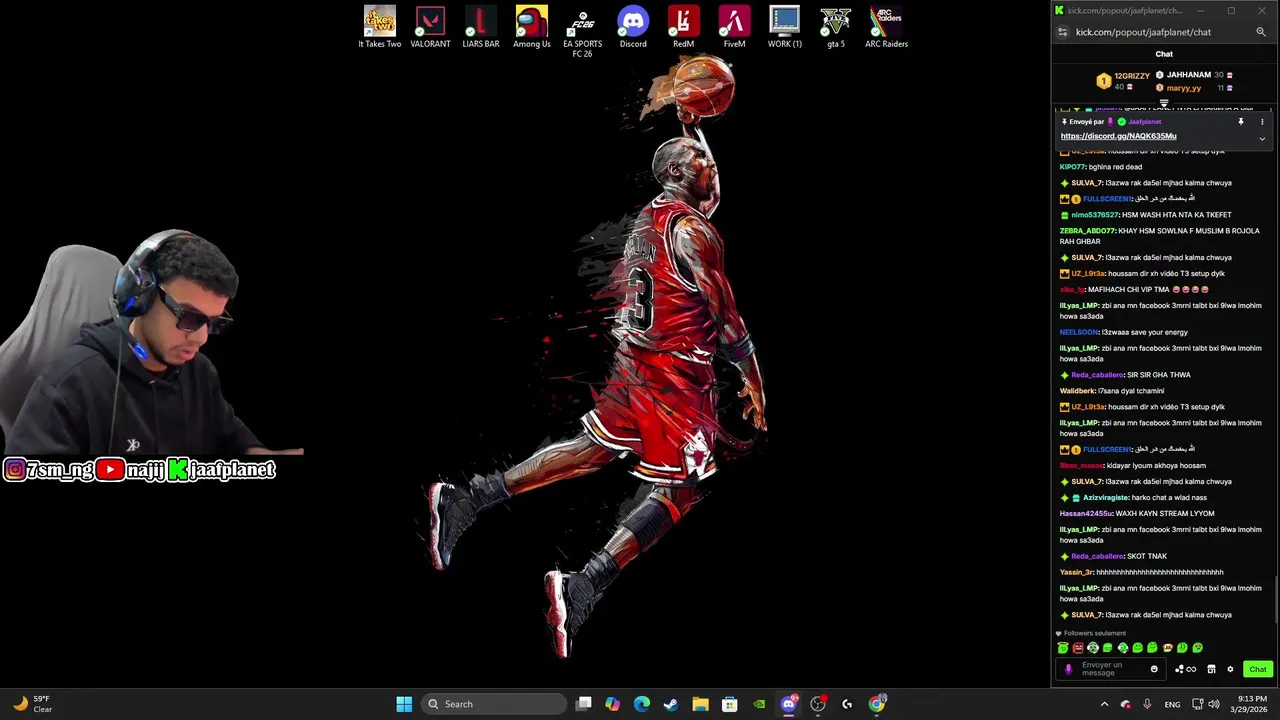Open the JAHHANAM leaderboard profile
The height and width of the screenshot is (720, 1280).
click(1188, 75)
